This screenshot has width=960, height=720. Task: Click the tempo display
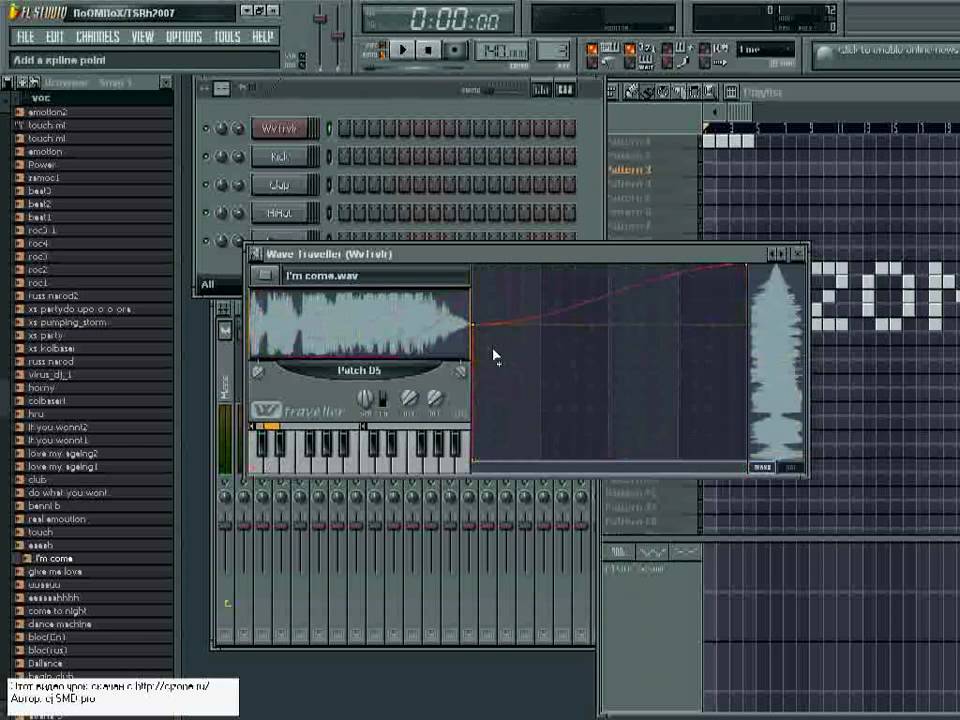point(502,51)
